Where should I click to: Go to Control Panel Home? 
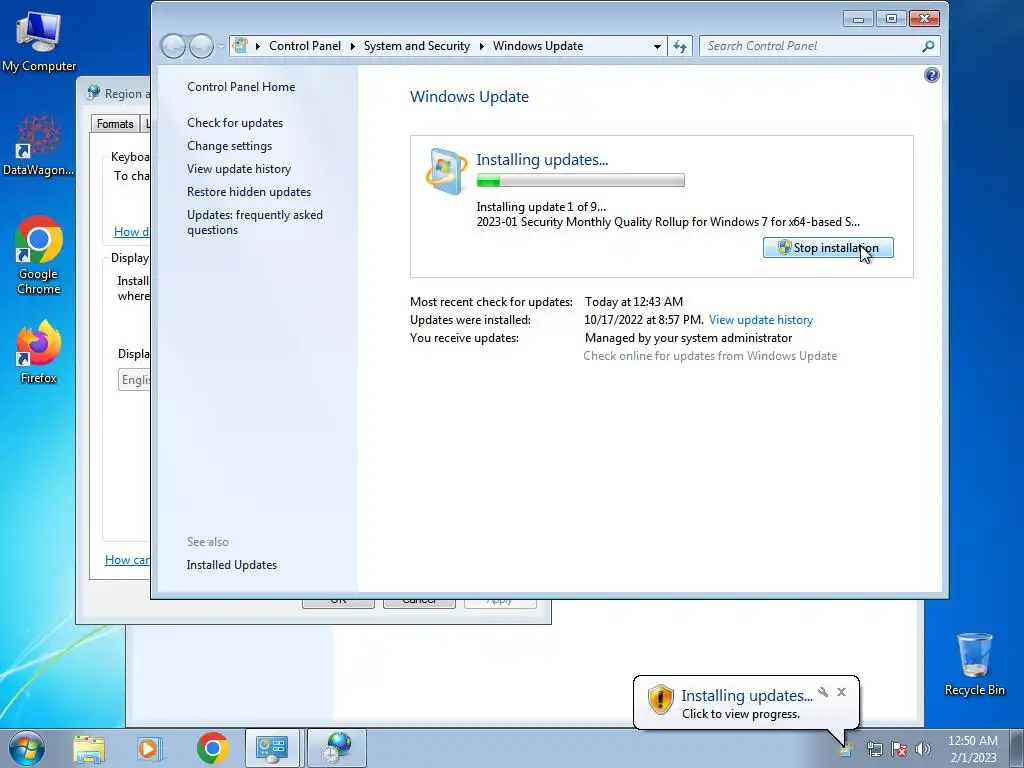tap(241, 87)
